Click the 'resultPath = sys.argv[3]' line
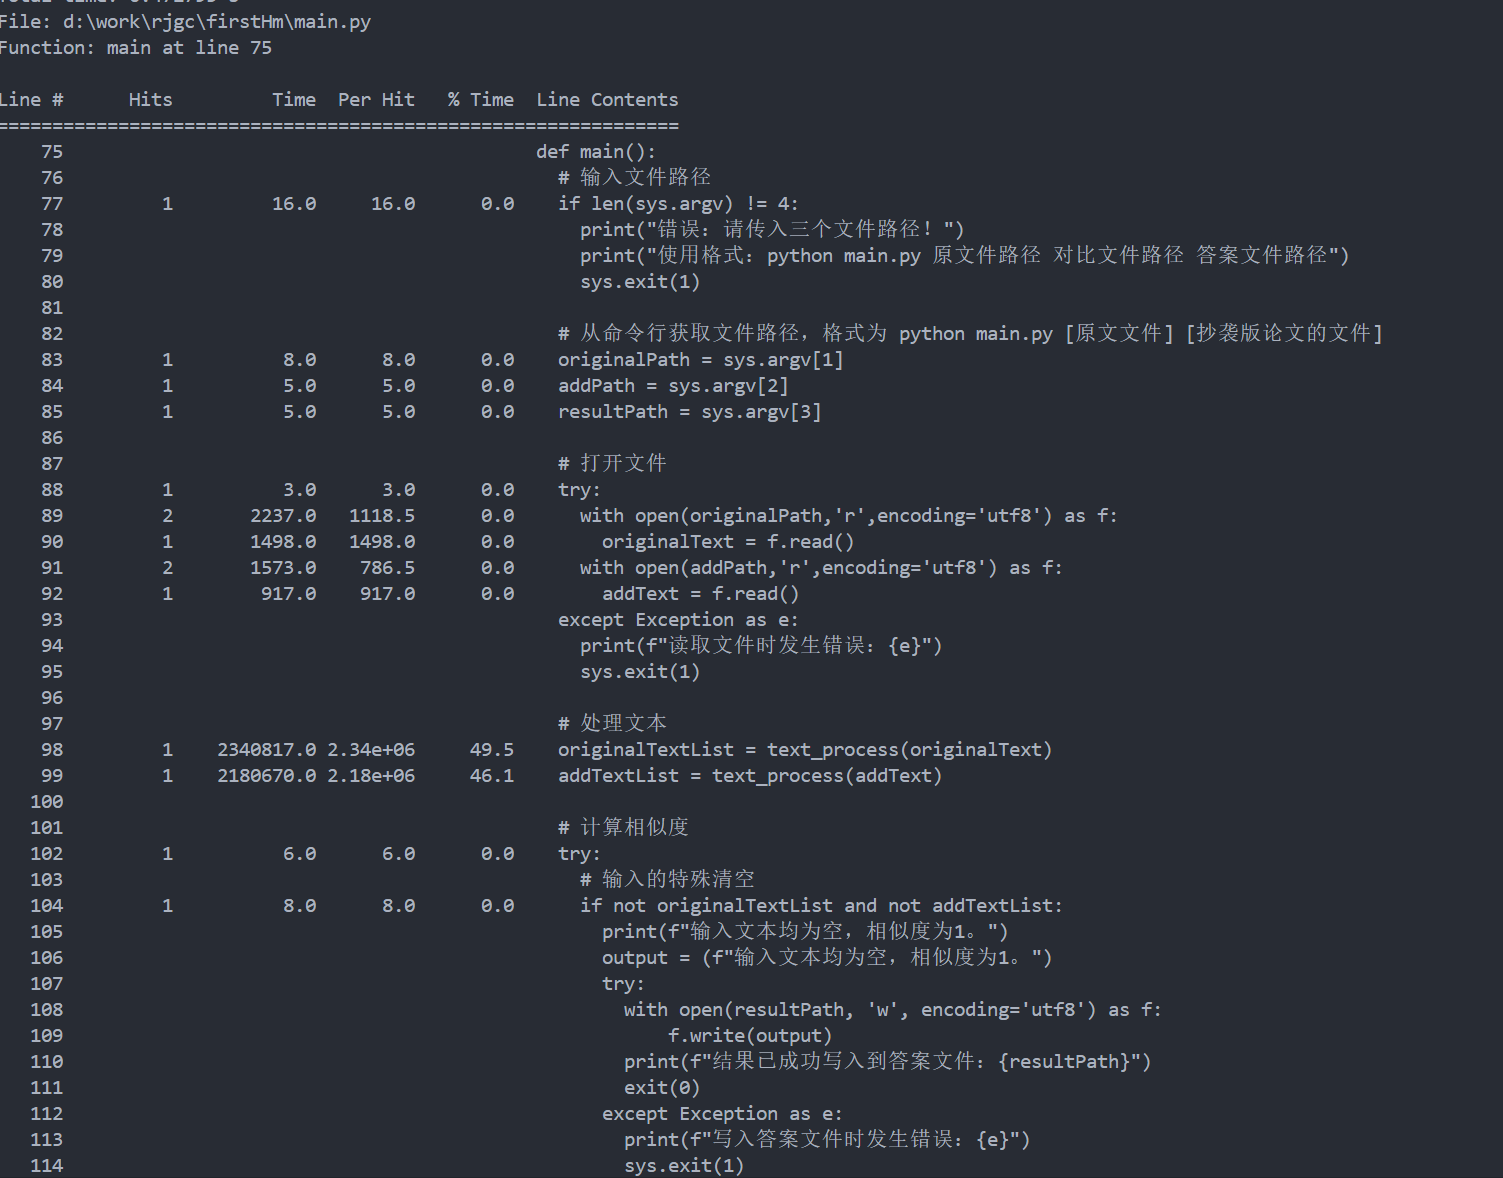 690,412
